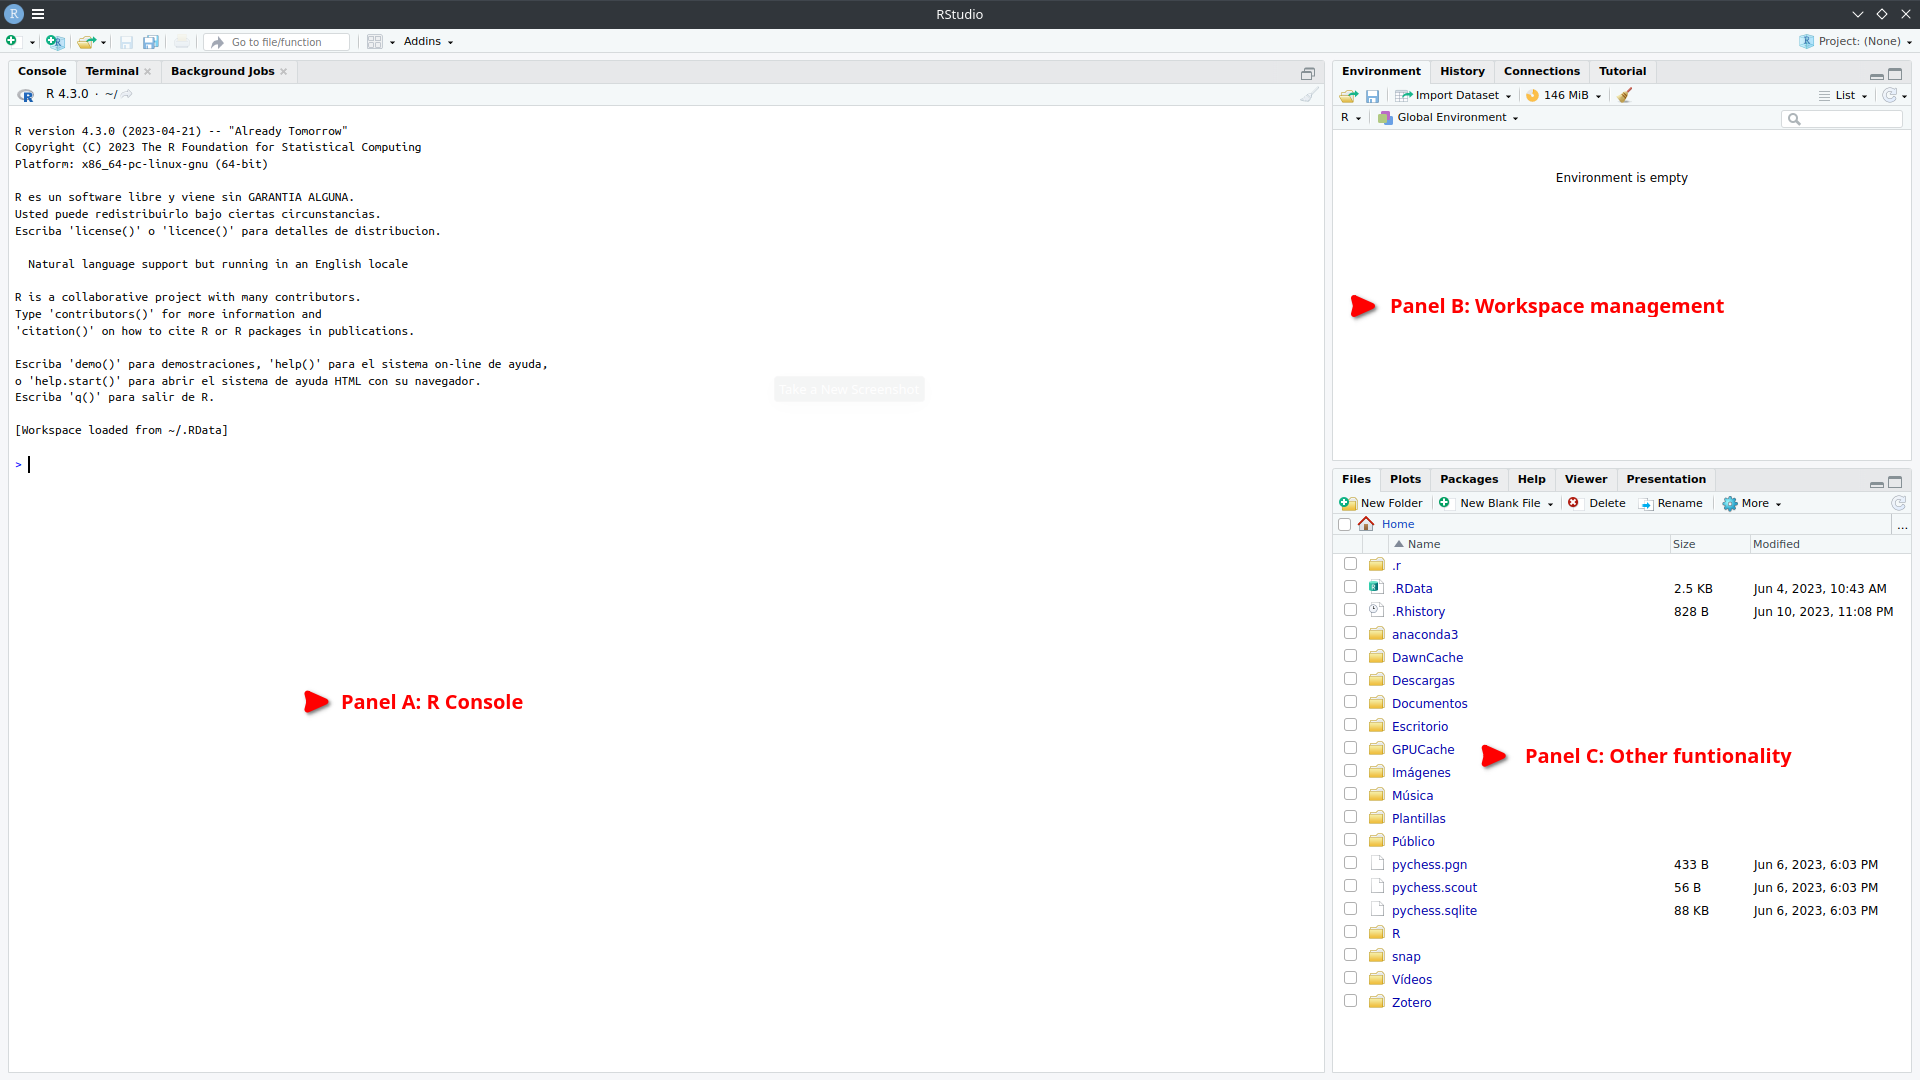Minimize the Environment pane

pos(1877,75)
